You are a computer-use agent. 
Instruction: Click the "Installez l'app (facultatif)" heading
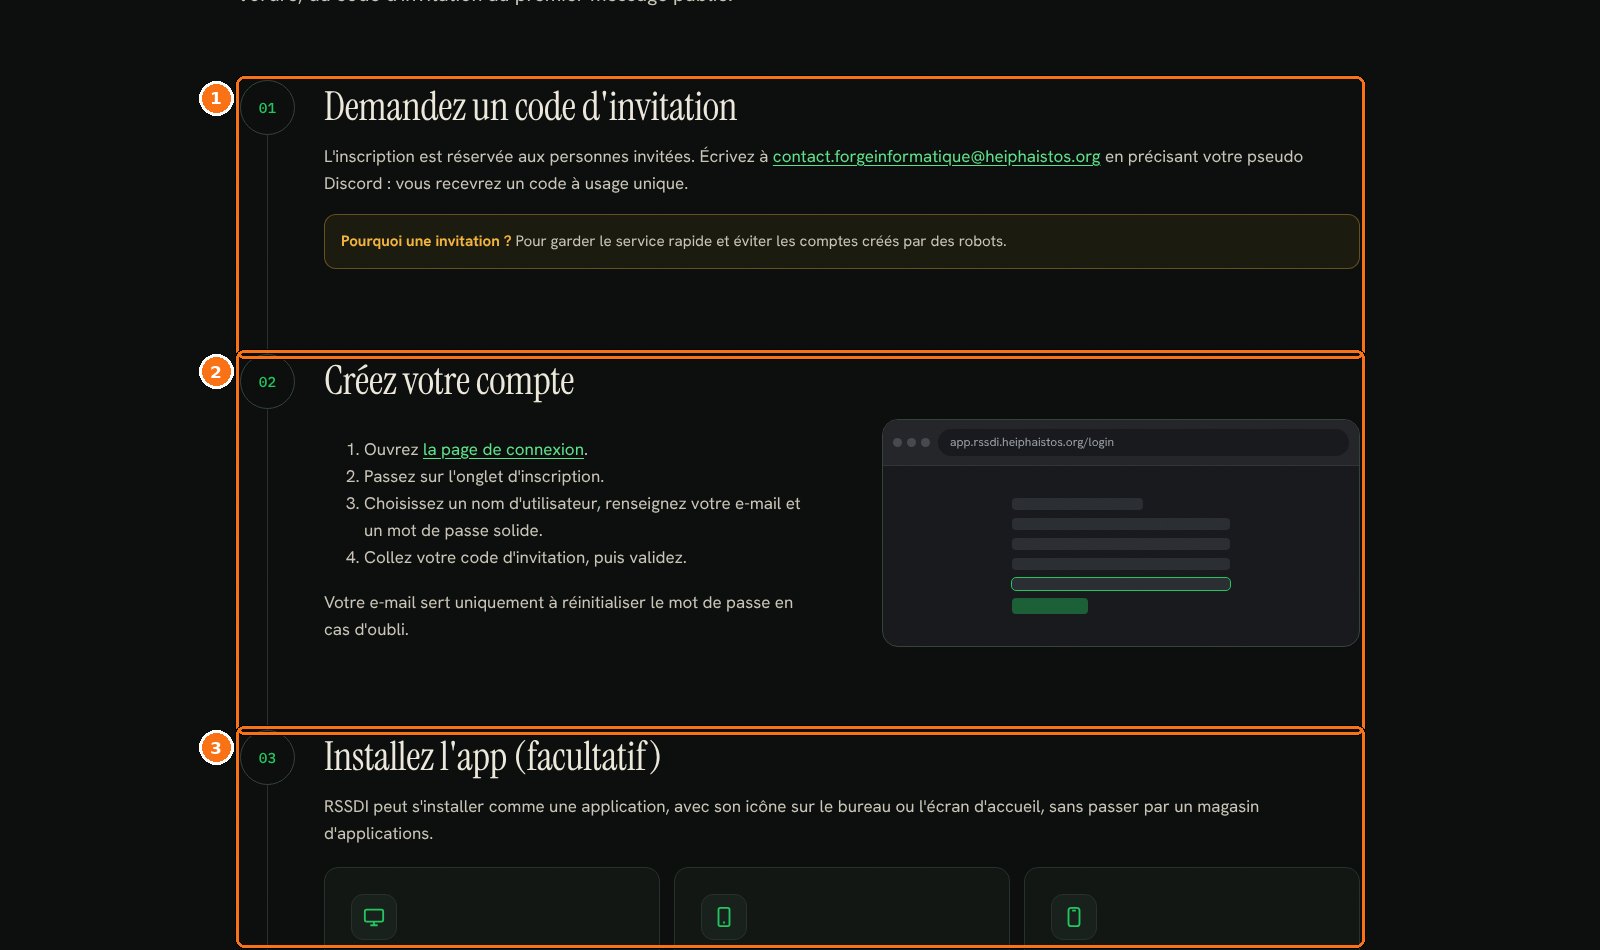pos(492,757)
